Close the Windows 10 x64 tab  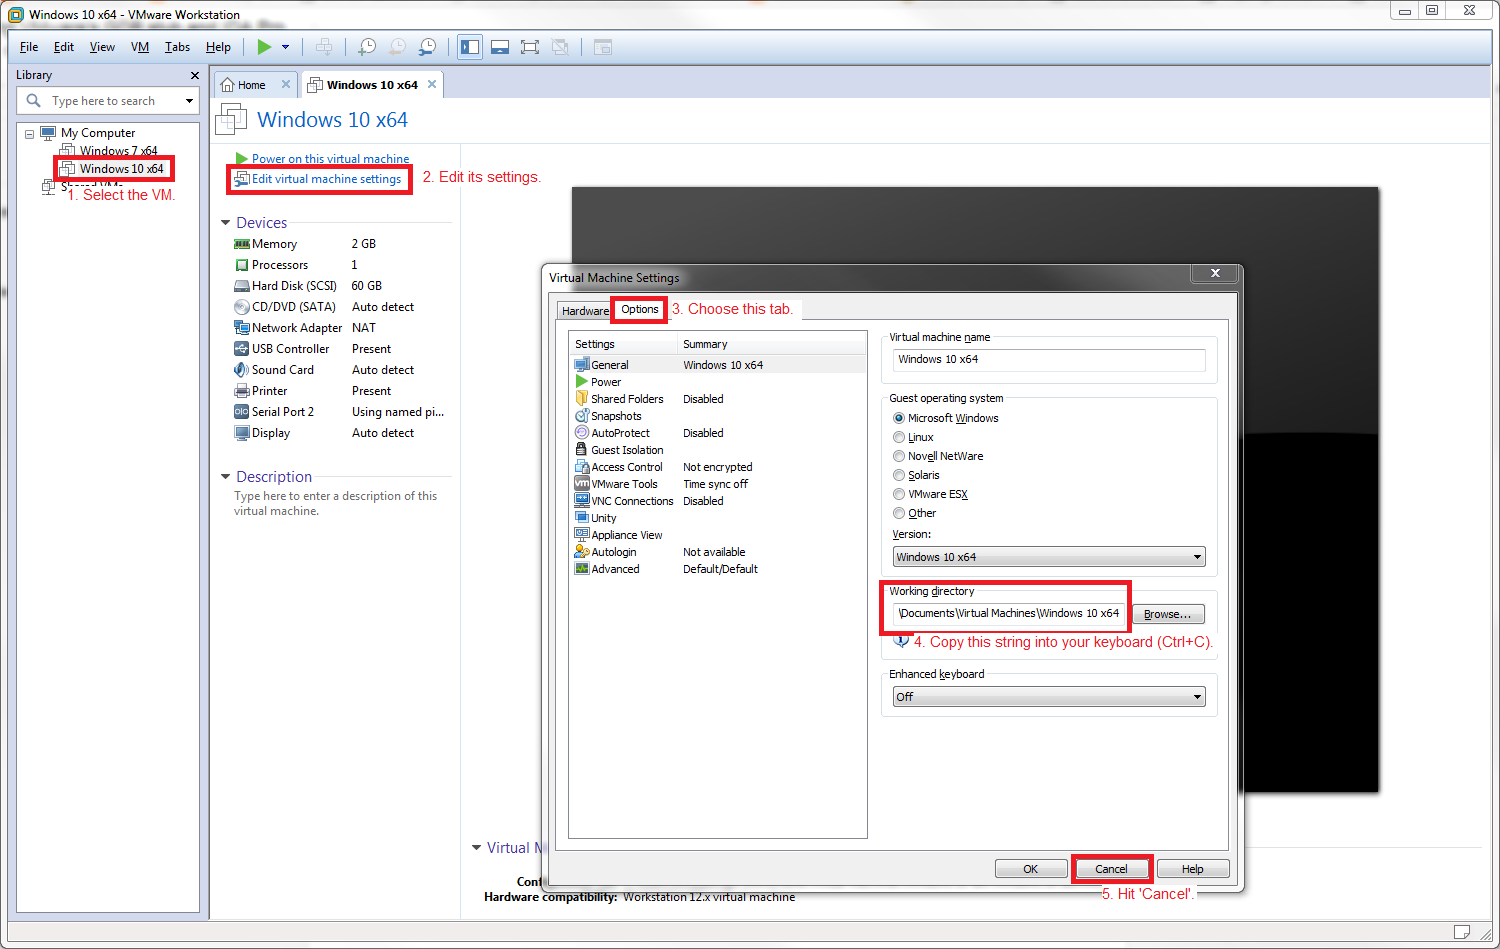pyautogui.click(x=432, y=84)
